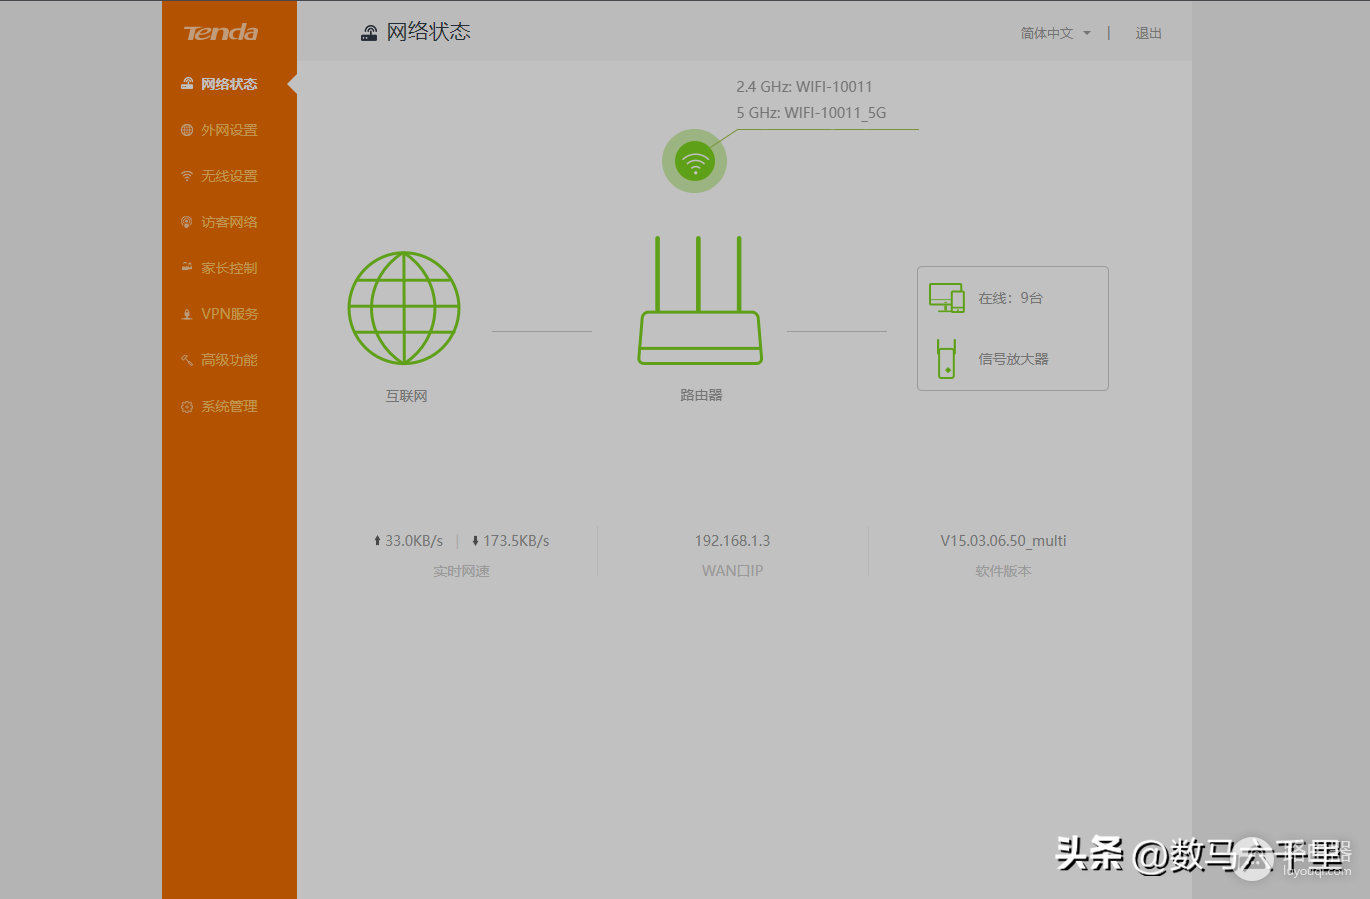1370x899 pixels.
Task: Click the WAN口IP label
Action: point(732,571)
